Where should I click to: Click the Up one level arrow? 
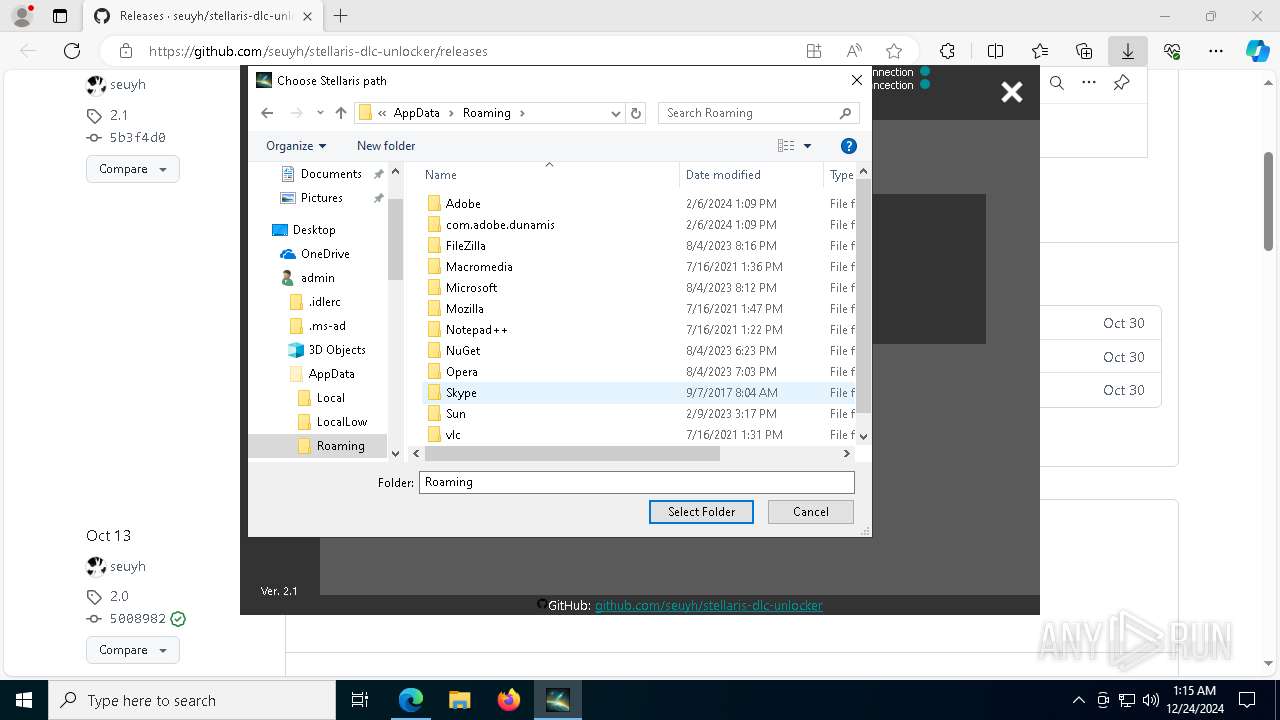(x=341, y=113)
